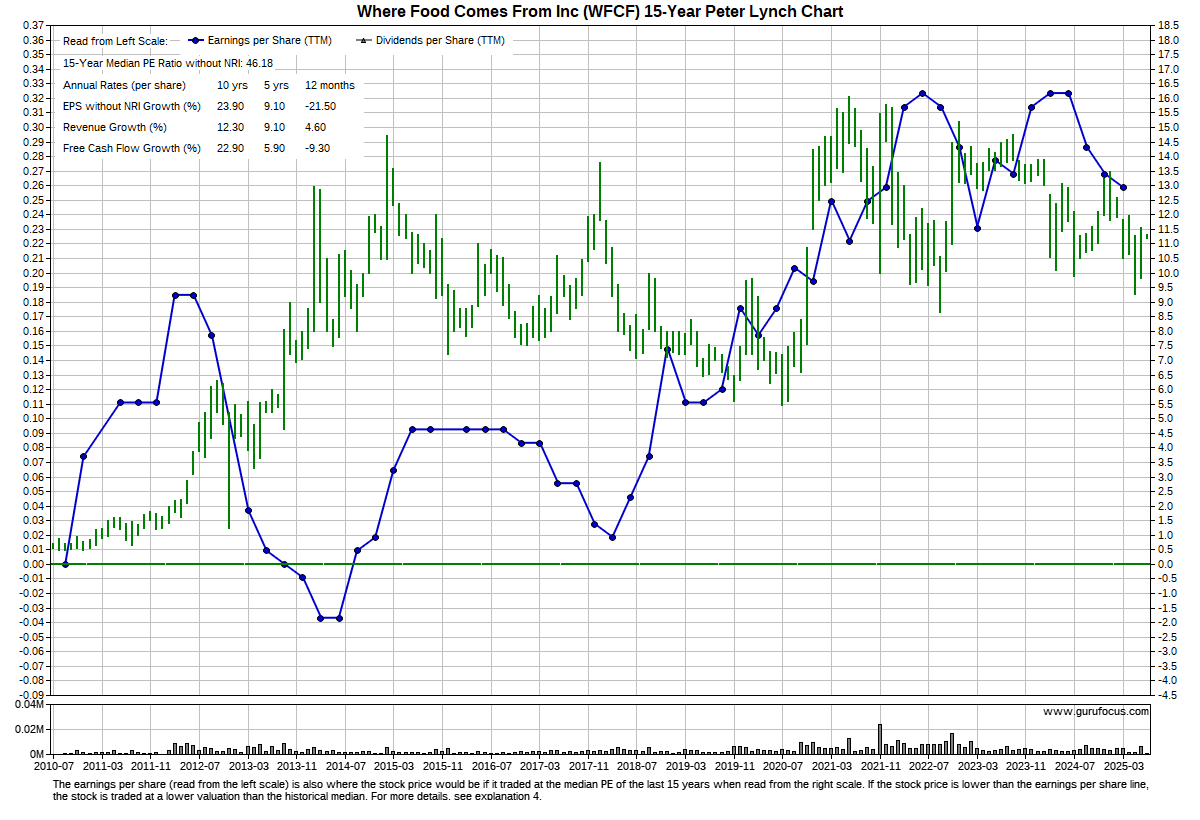Click the x-axis label 2012-07

(x=199, y=766)
